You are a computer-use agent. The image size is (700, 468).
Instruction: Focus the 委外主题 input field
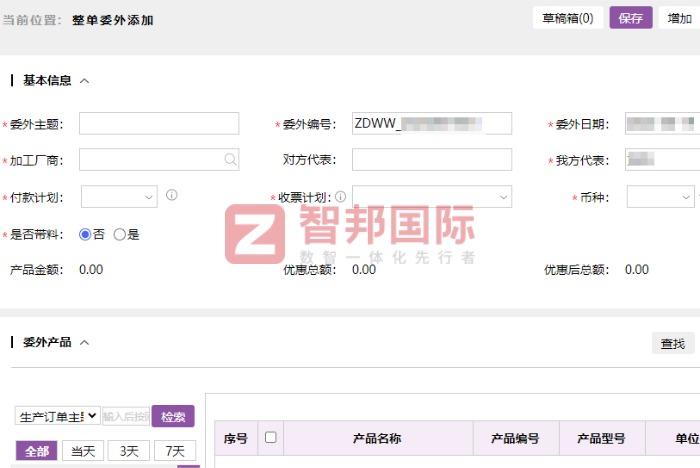(159, 124)
